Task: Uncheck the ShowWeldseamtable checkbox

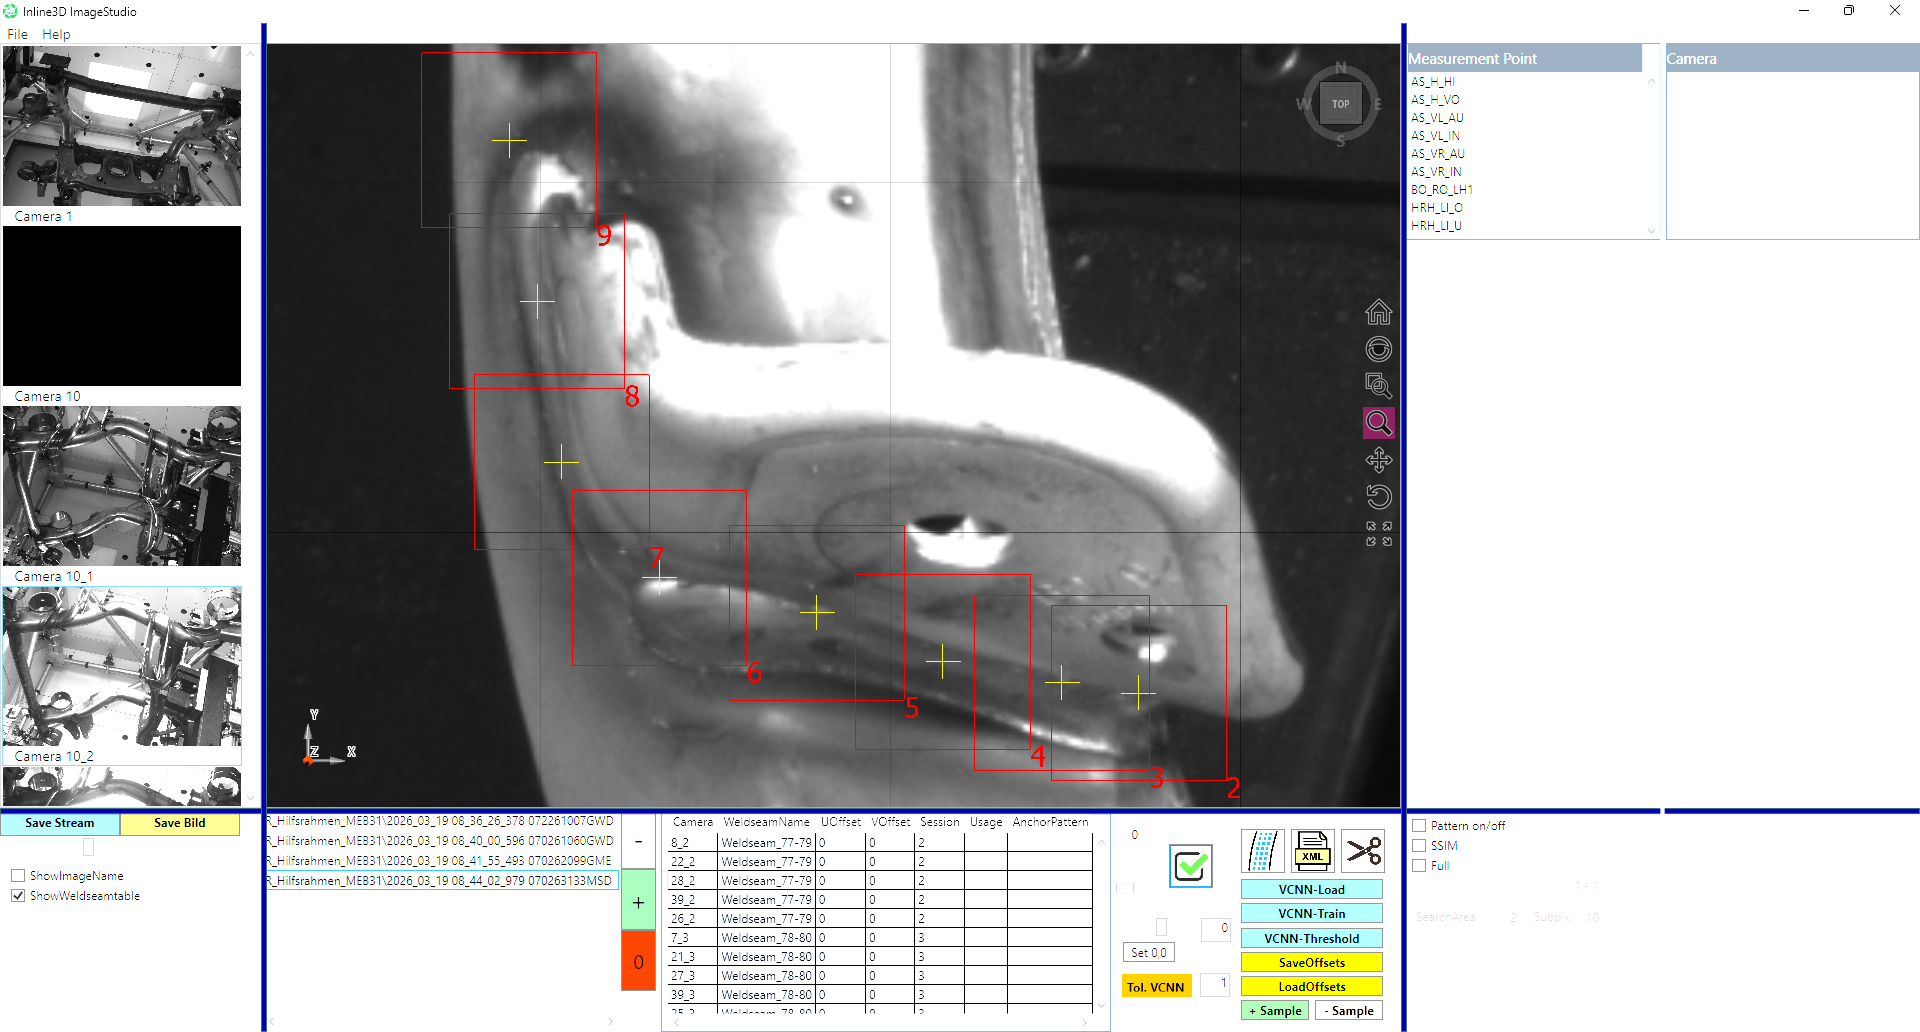Action: (18, 896)
